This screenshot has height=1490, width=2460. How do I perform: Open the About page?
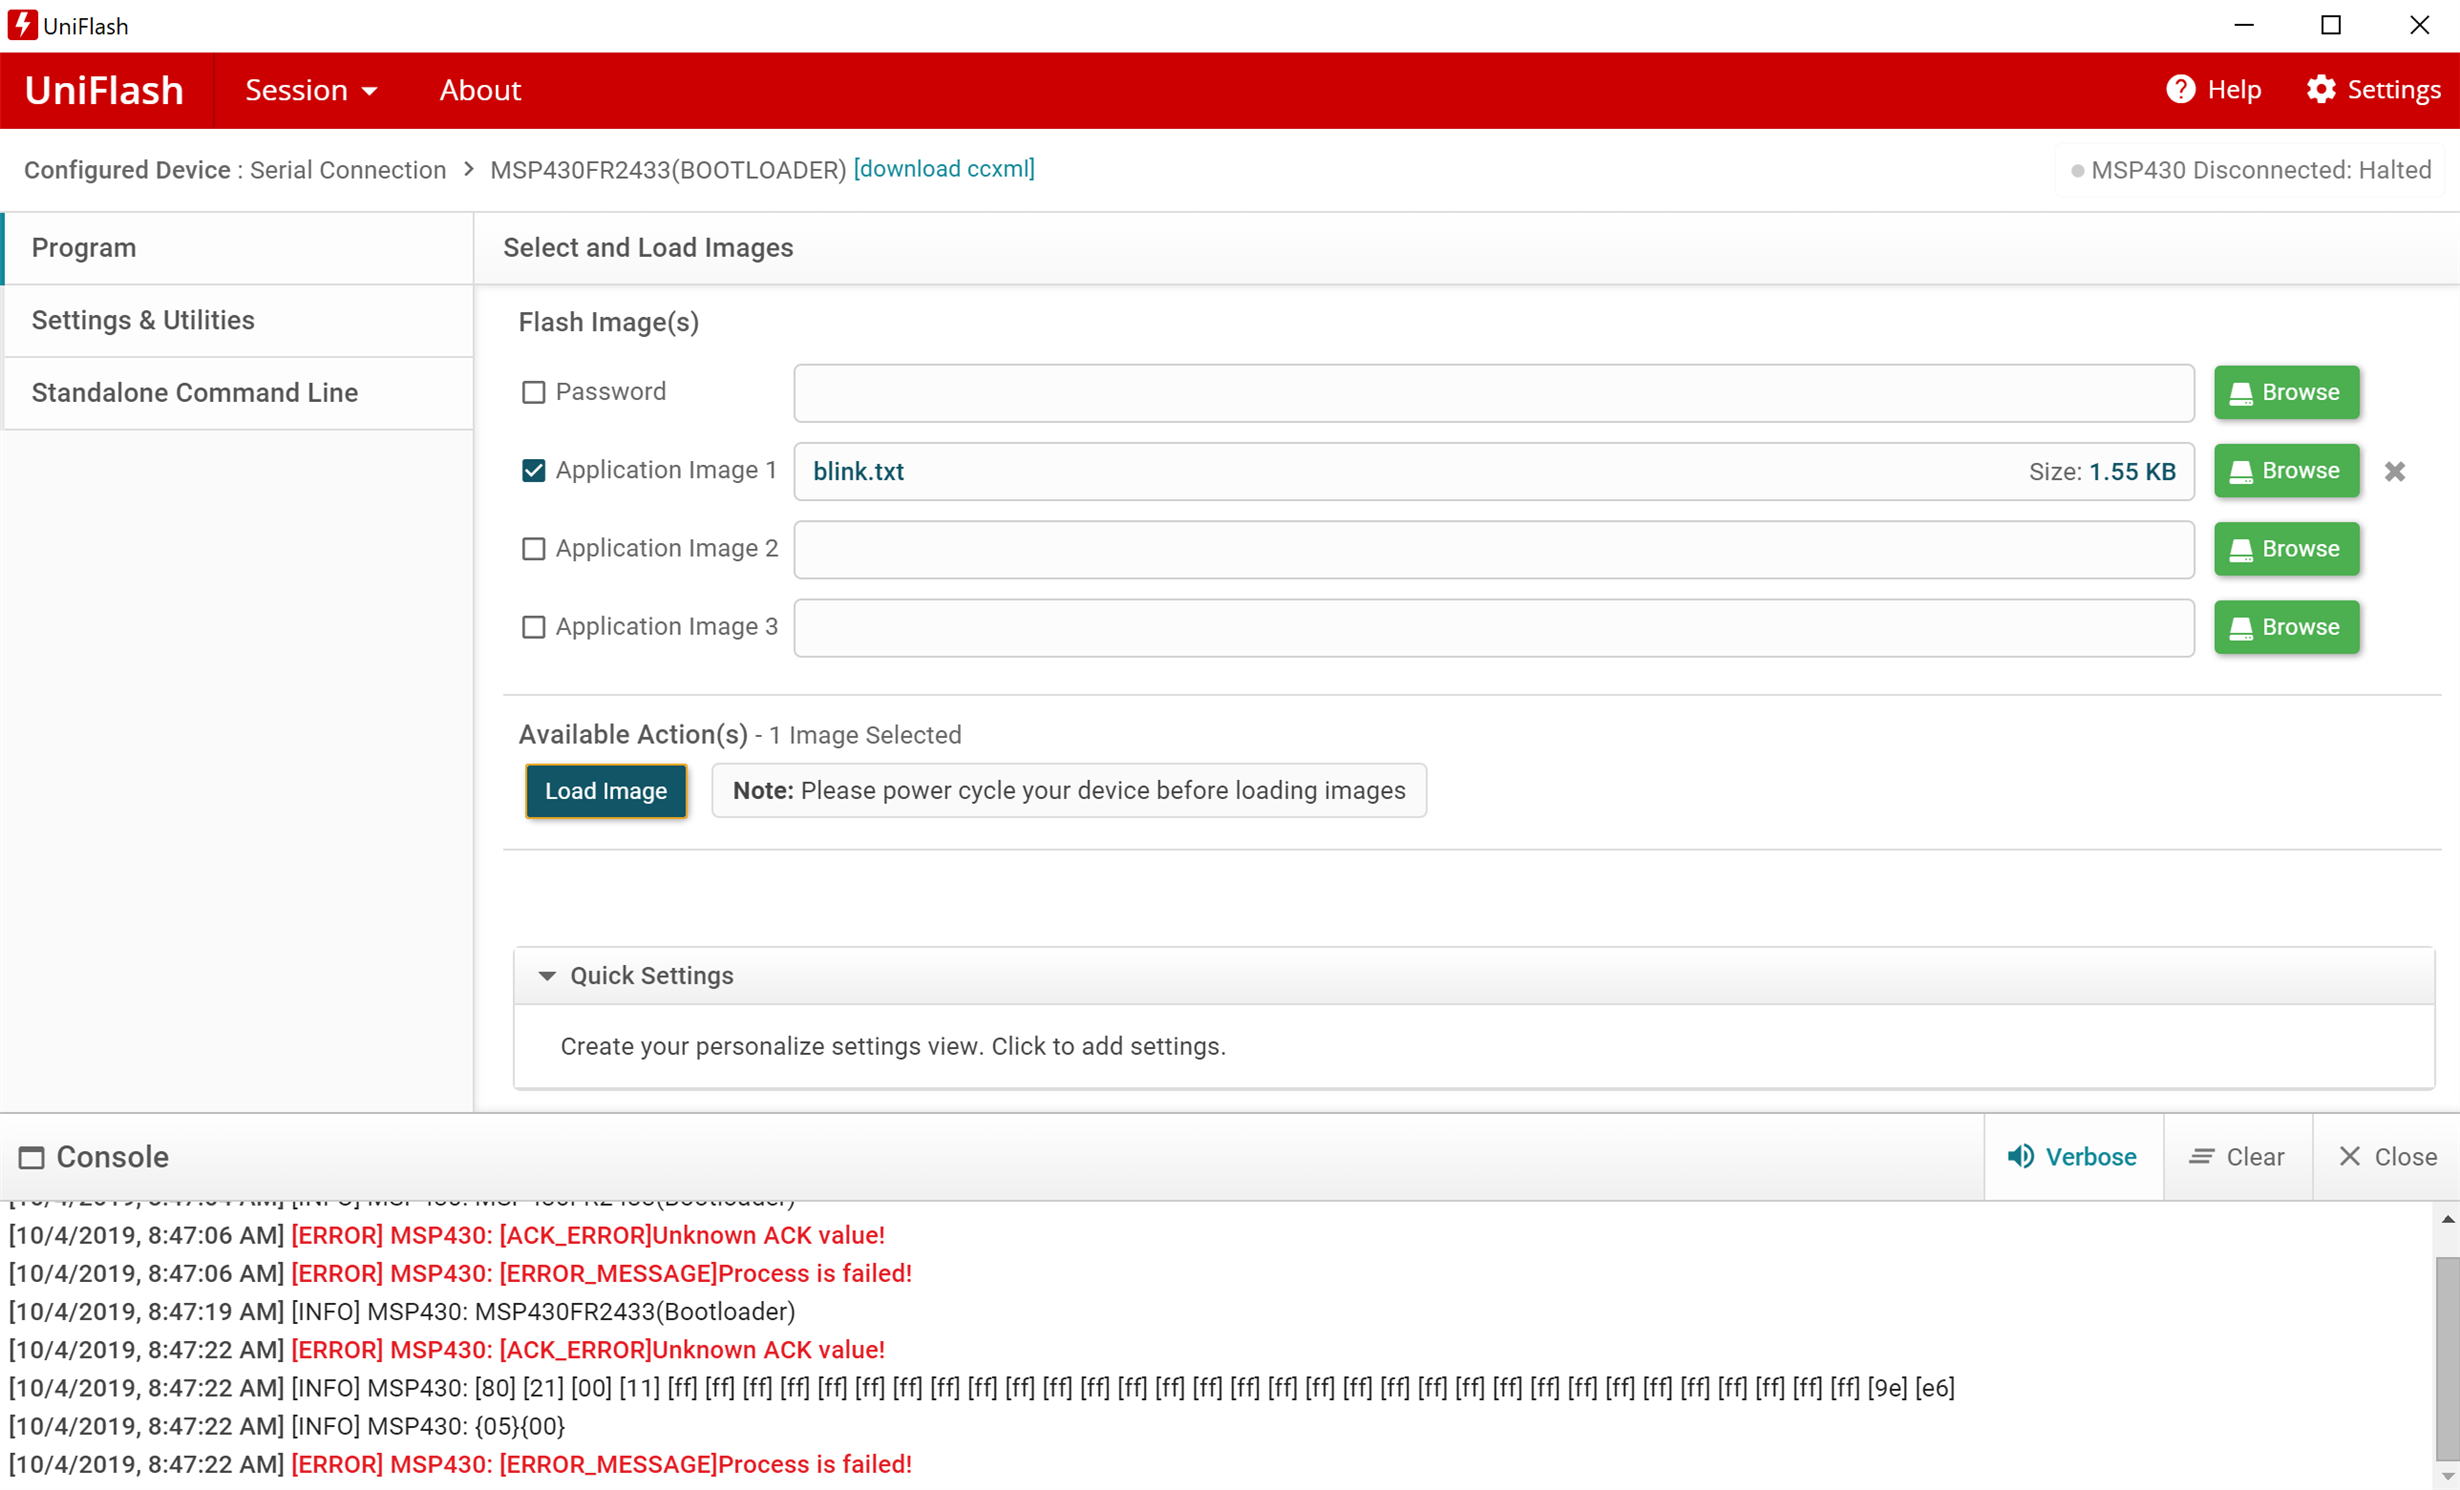(x=480, y=90)
